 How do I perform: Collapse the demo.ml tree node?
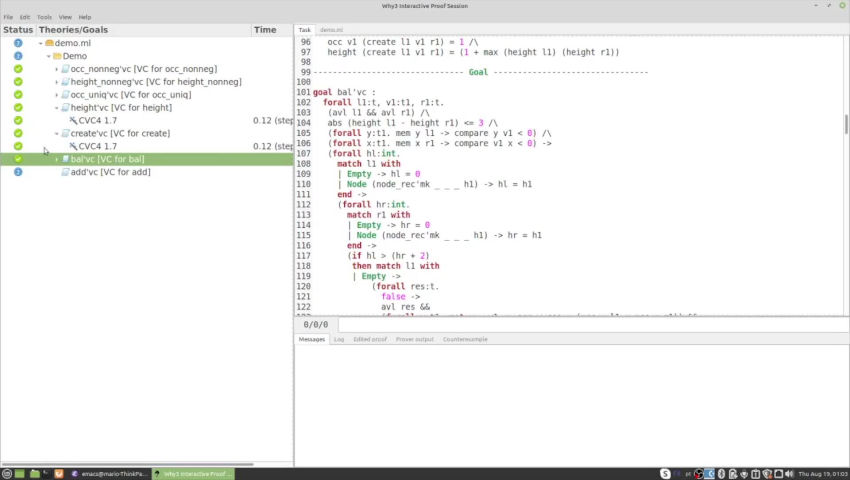pyautogui.click(x=41, y=43)
